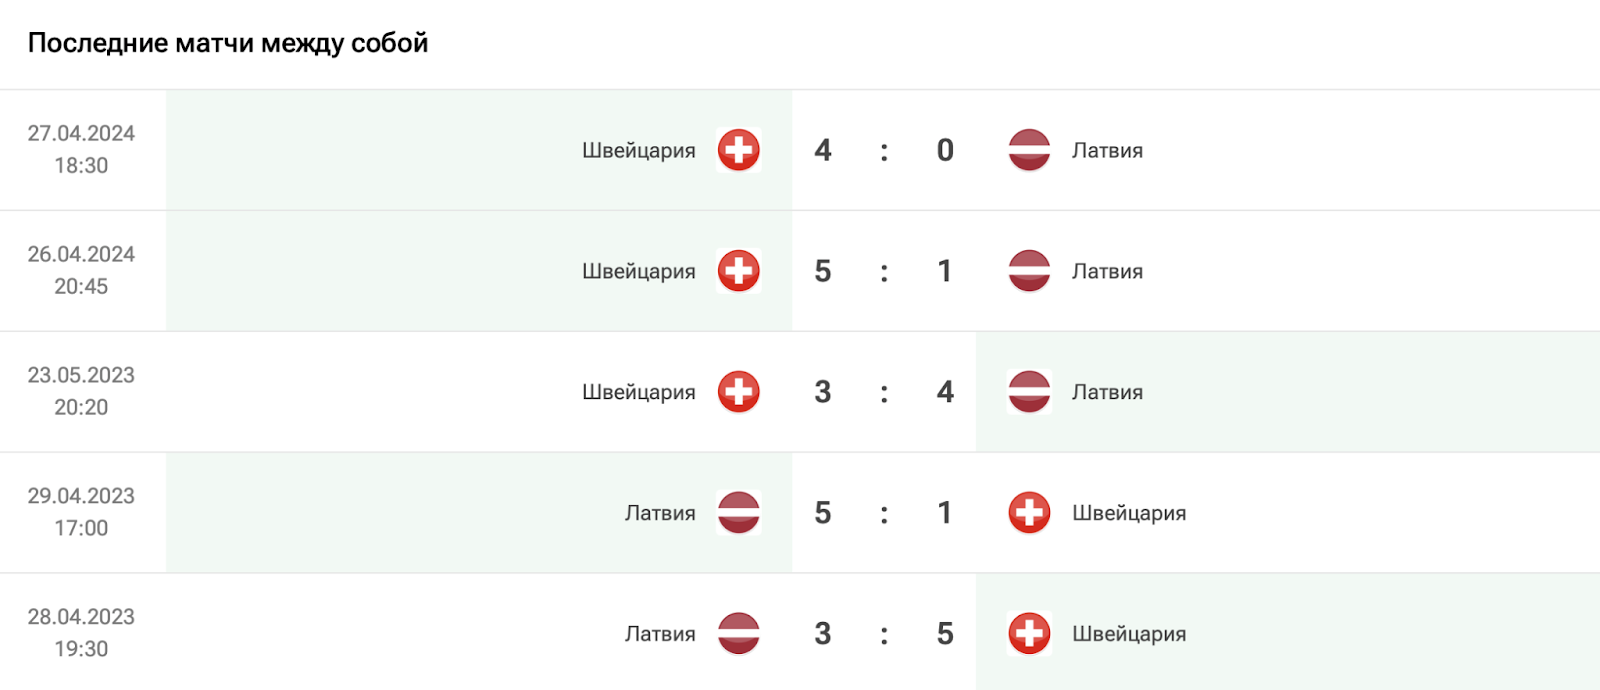The height and width of the screenshot is (690, 1600).
Task: Open Латвия team link in 29.04.2023 row
Action: pyautogui.click(x=660, y=514)
